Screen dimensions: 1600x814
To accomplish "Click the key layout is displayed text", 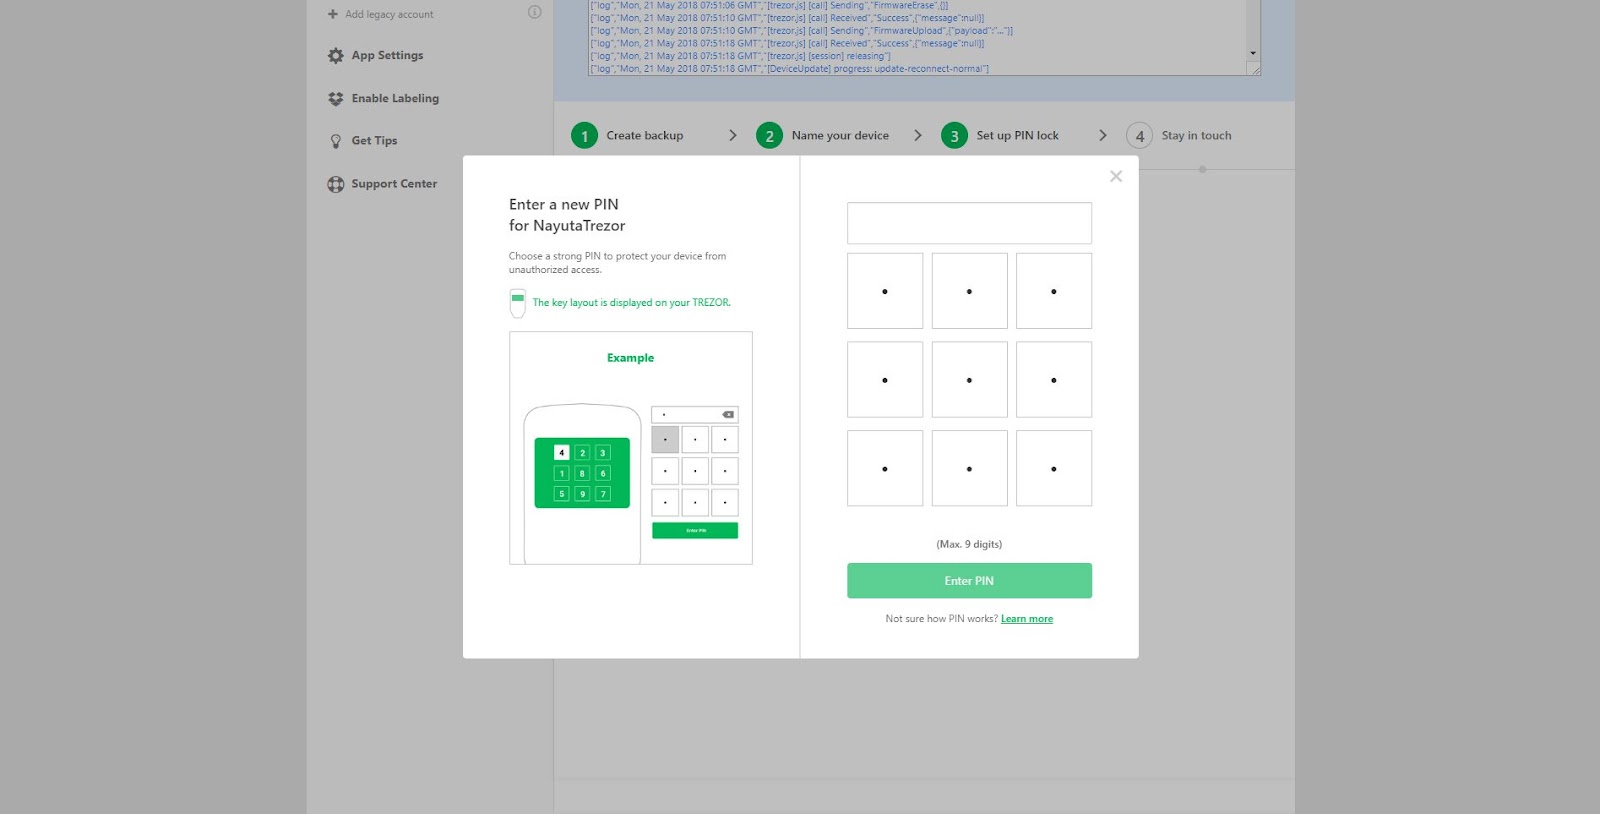I will point(631,303).
